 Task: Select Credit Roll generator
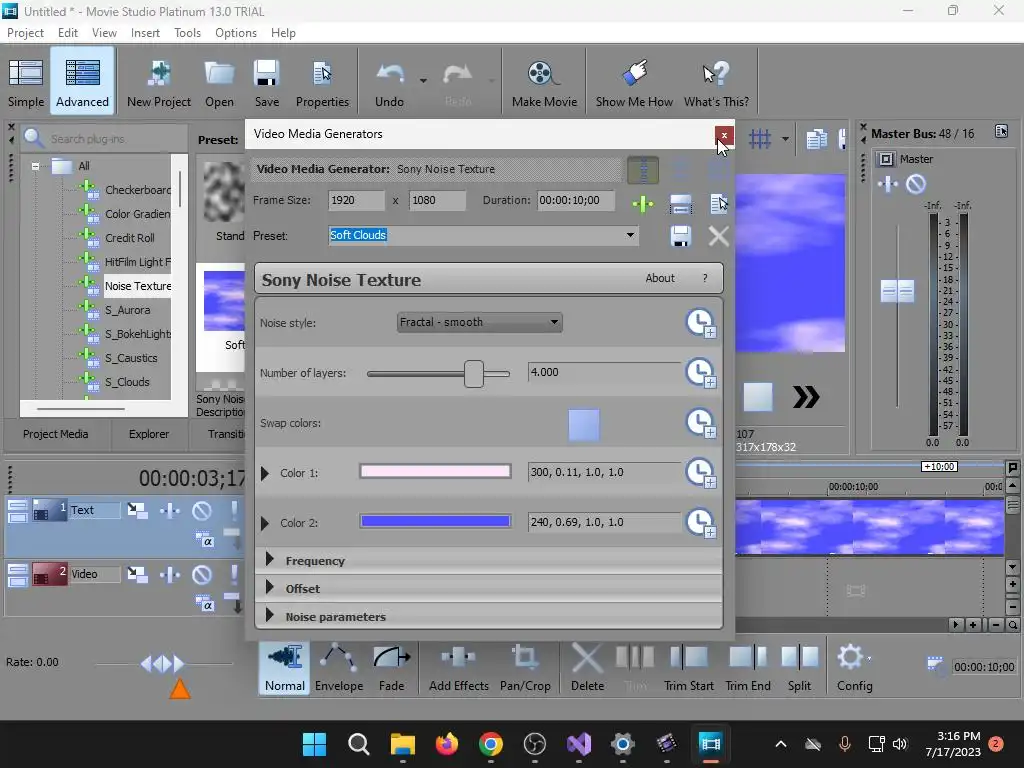tap(130, 238)
